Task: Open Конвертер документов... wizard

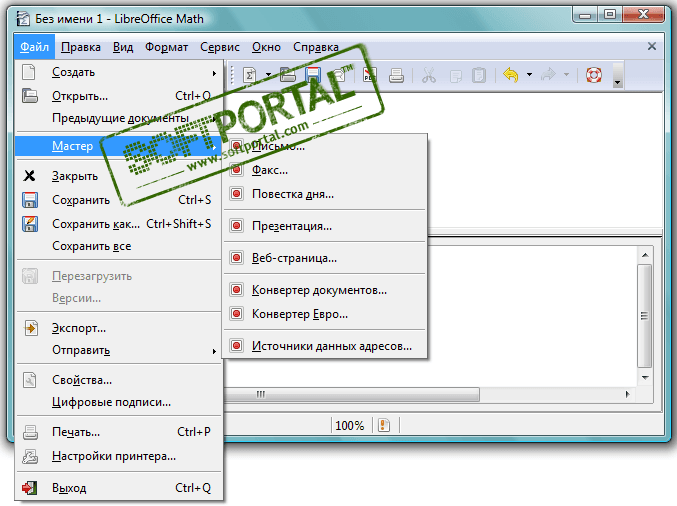Action: (x=325, y=290)
